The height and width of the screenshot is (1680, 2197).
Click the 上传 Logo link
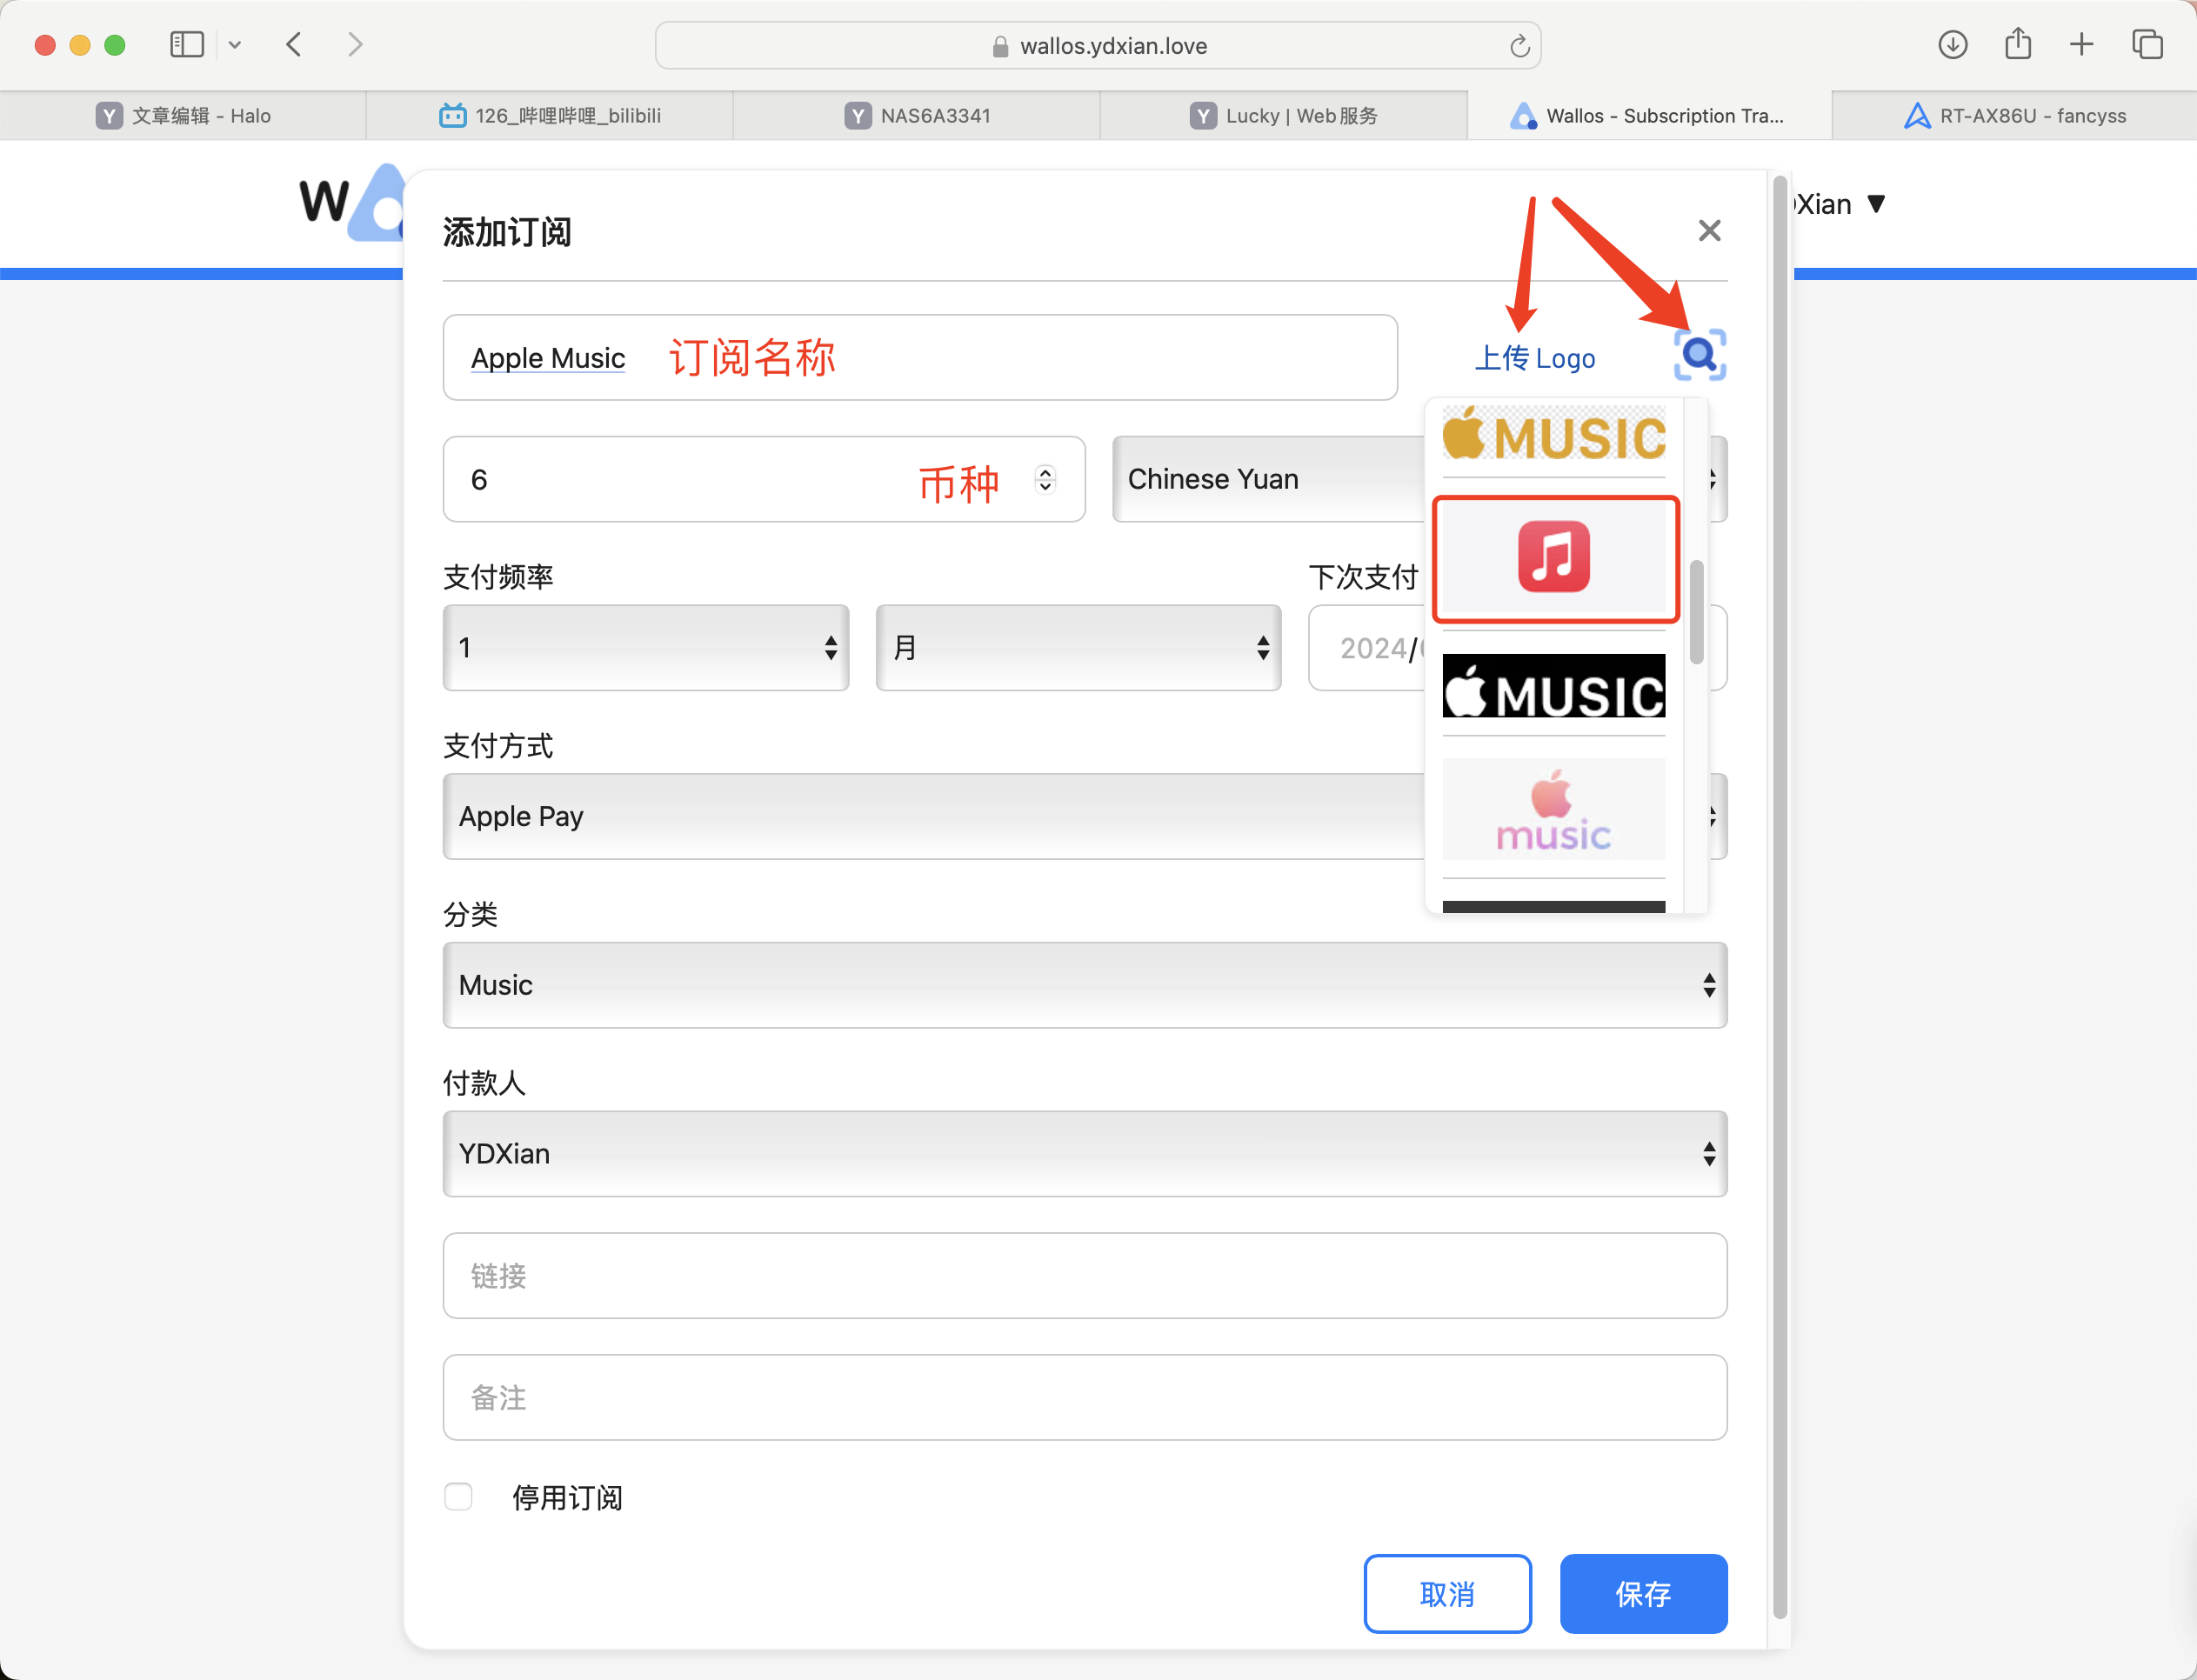pos(1535,358)
